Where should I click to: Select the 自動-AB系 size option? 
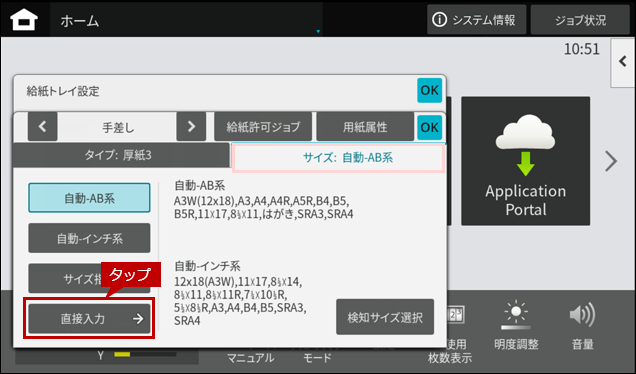pyautogui.click(x=89, y=198)
